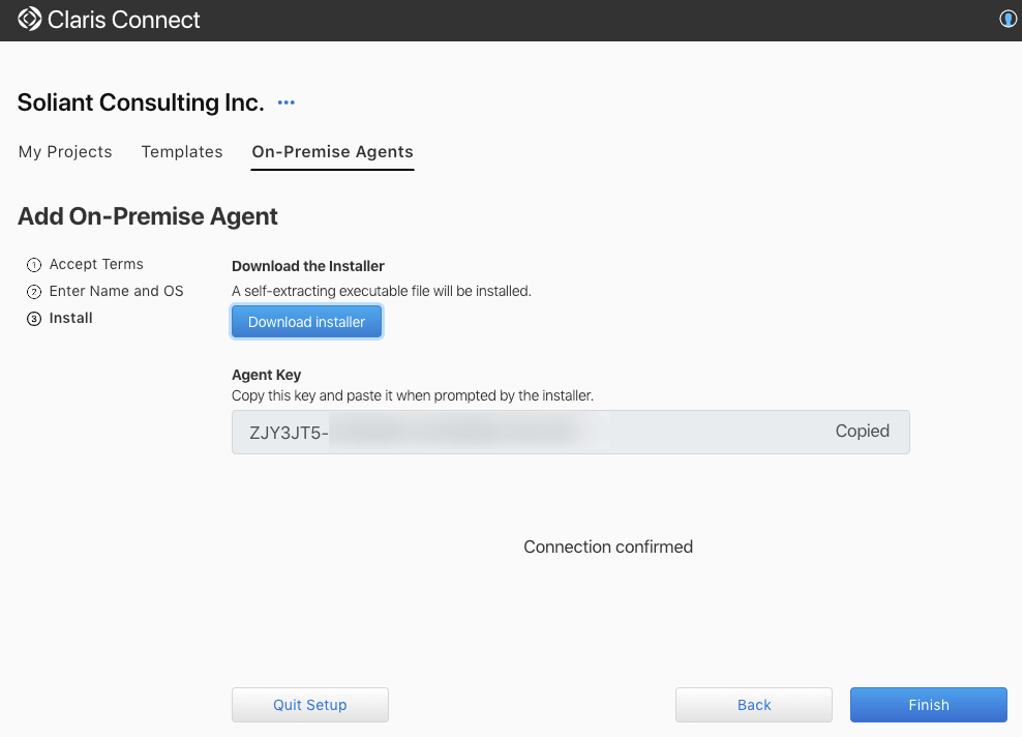Switch to the My Projects tab

(x=65, y=152)
